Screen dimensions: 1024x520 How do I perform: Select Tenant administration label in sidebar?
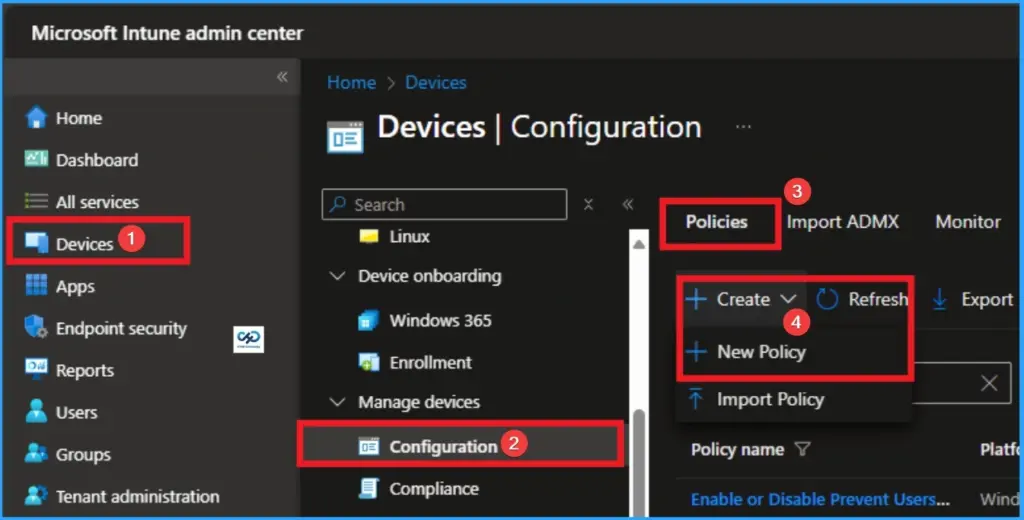138,496
